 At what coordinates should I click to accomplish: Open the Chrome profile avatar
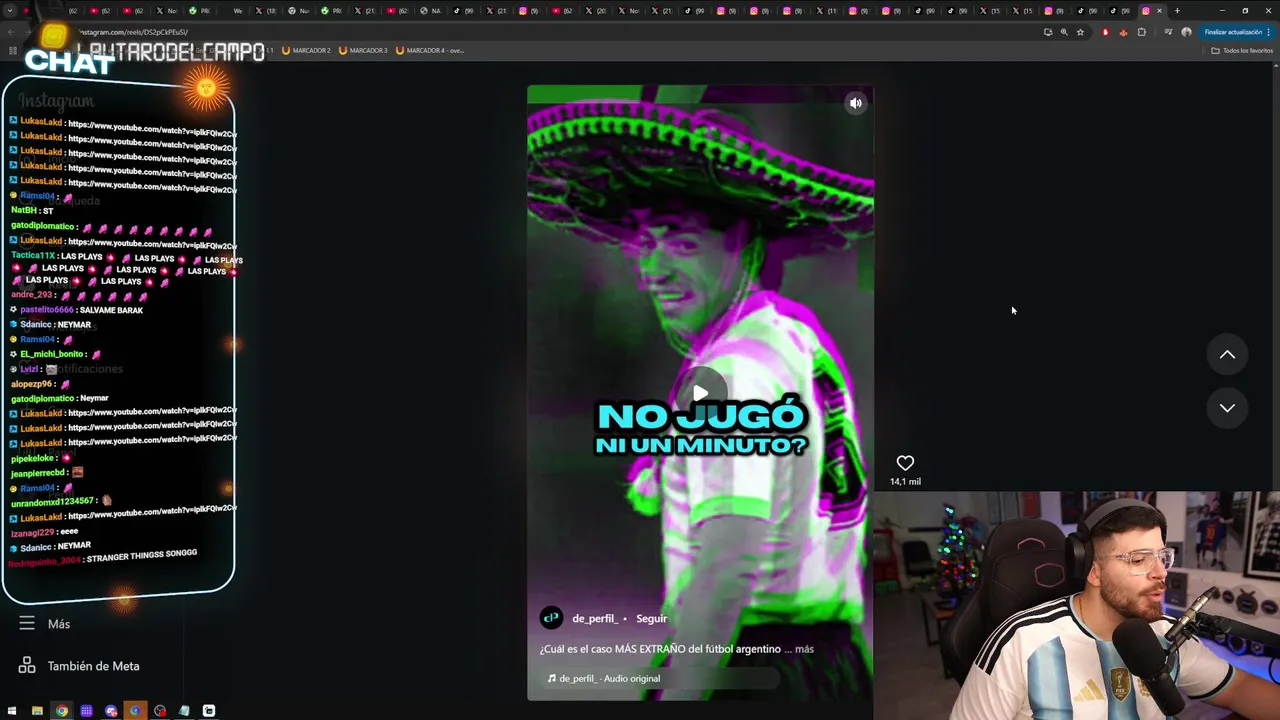[x=1186, y=32]
